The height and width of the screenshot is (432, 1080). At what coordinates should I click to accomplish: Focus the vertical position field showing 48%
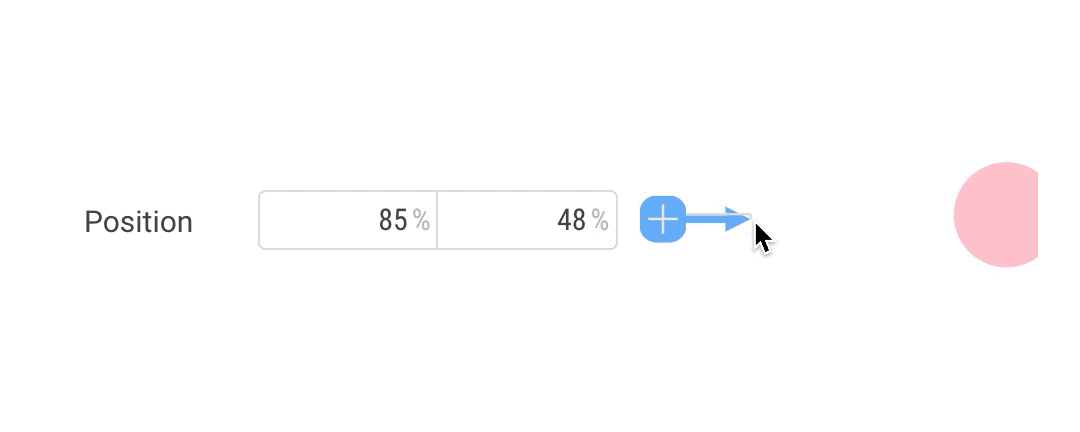pyautogui.click(x=527, y=220)
